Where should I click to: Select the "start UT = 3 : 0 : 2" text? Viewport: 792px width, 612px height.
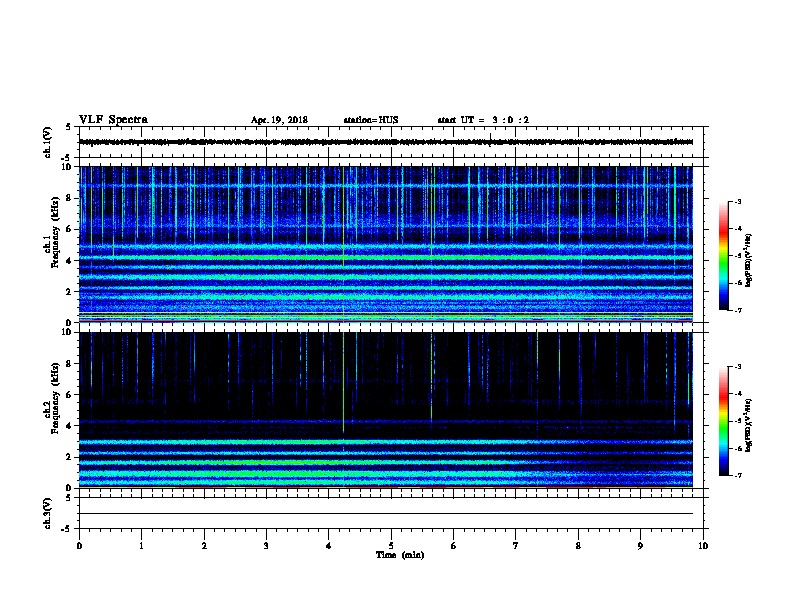coord(483,120)
